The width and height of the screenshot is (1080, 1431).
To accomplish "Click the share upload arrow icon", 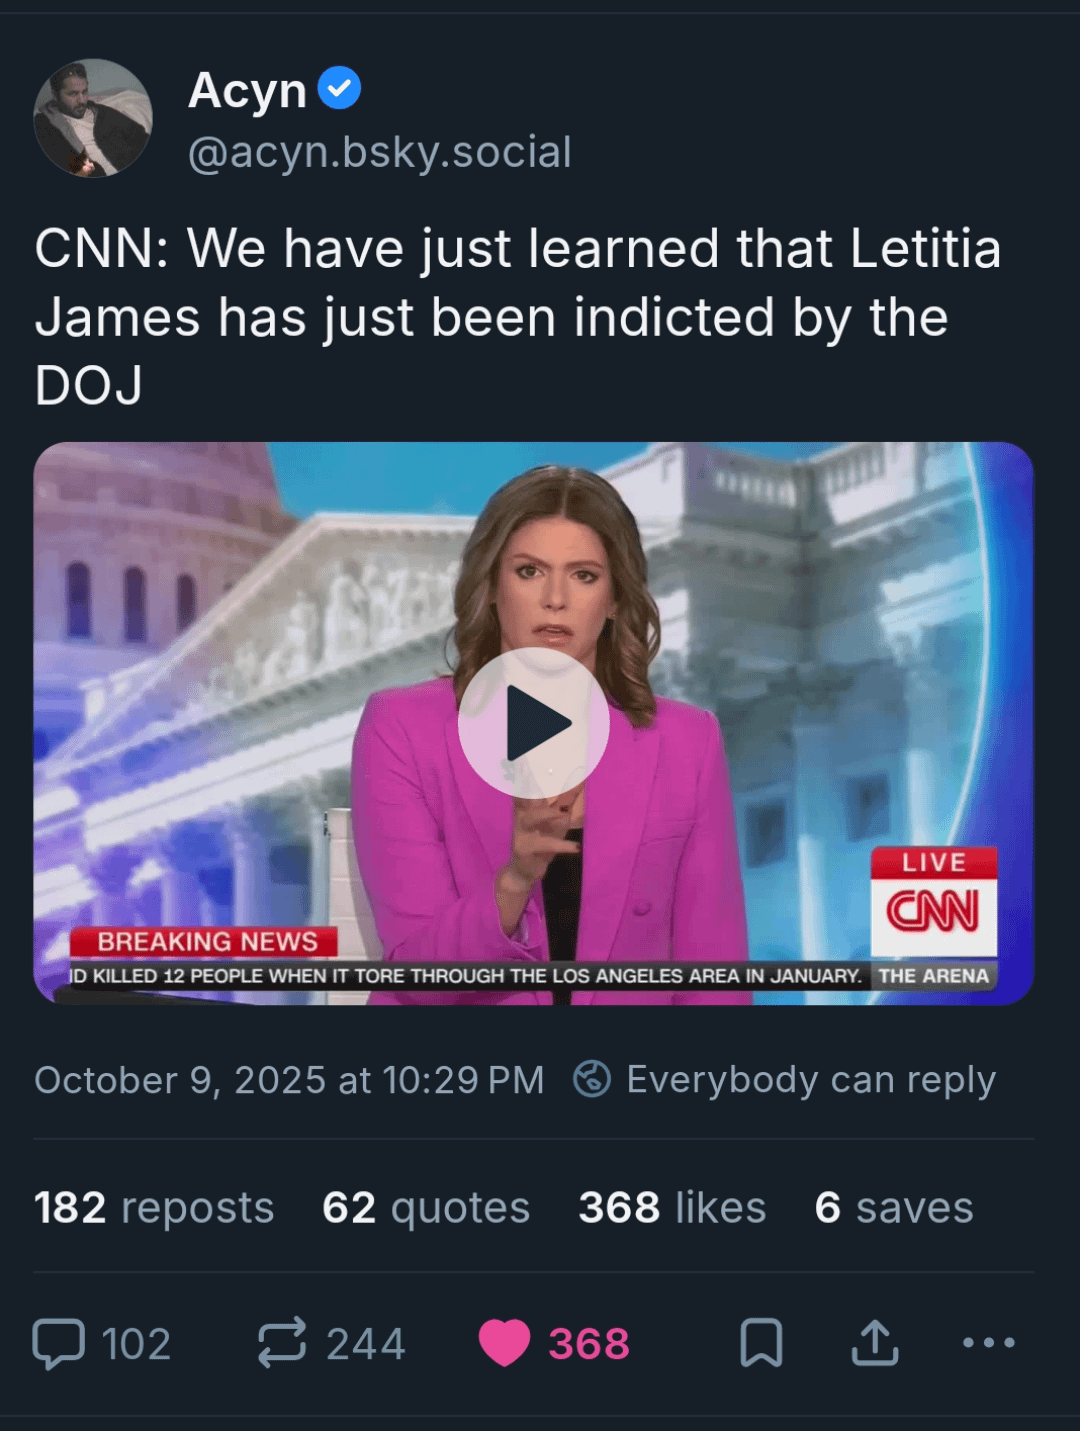I will click(875, 1343).
